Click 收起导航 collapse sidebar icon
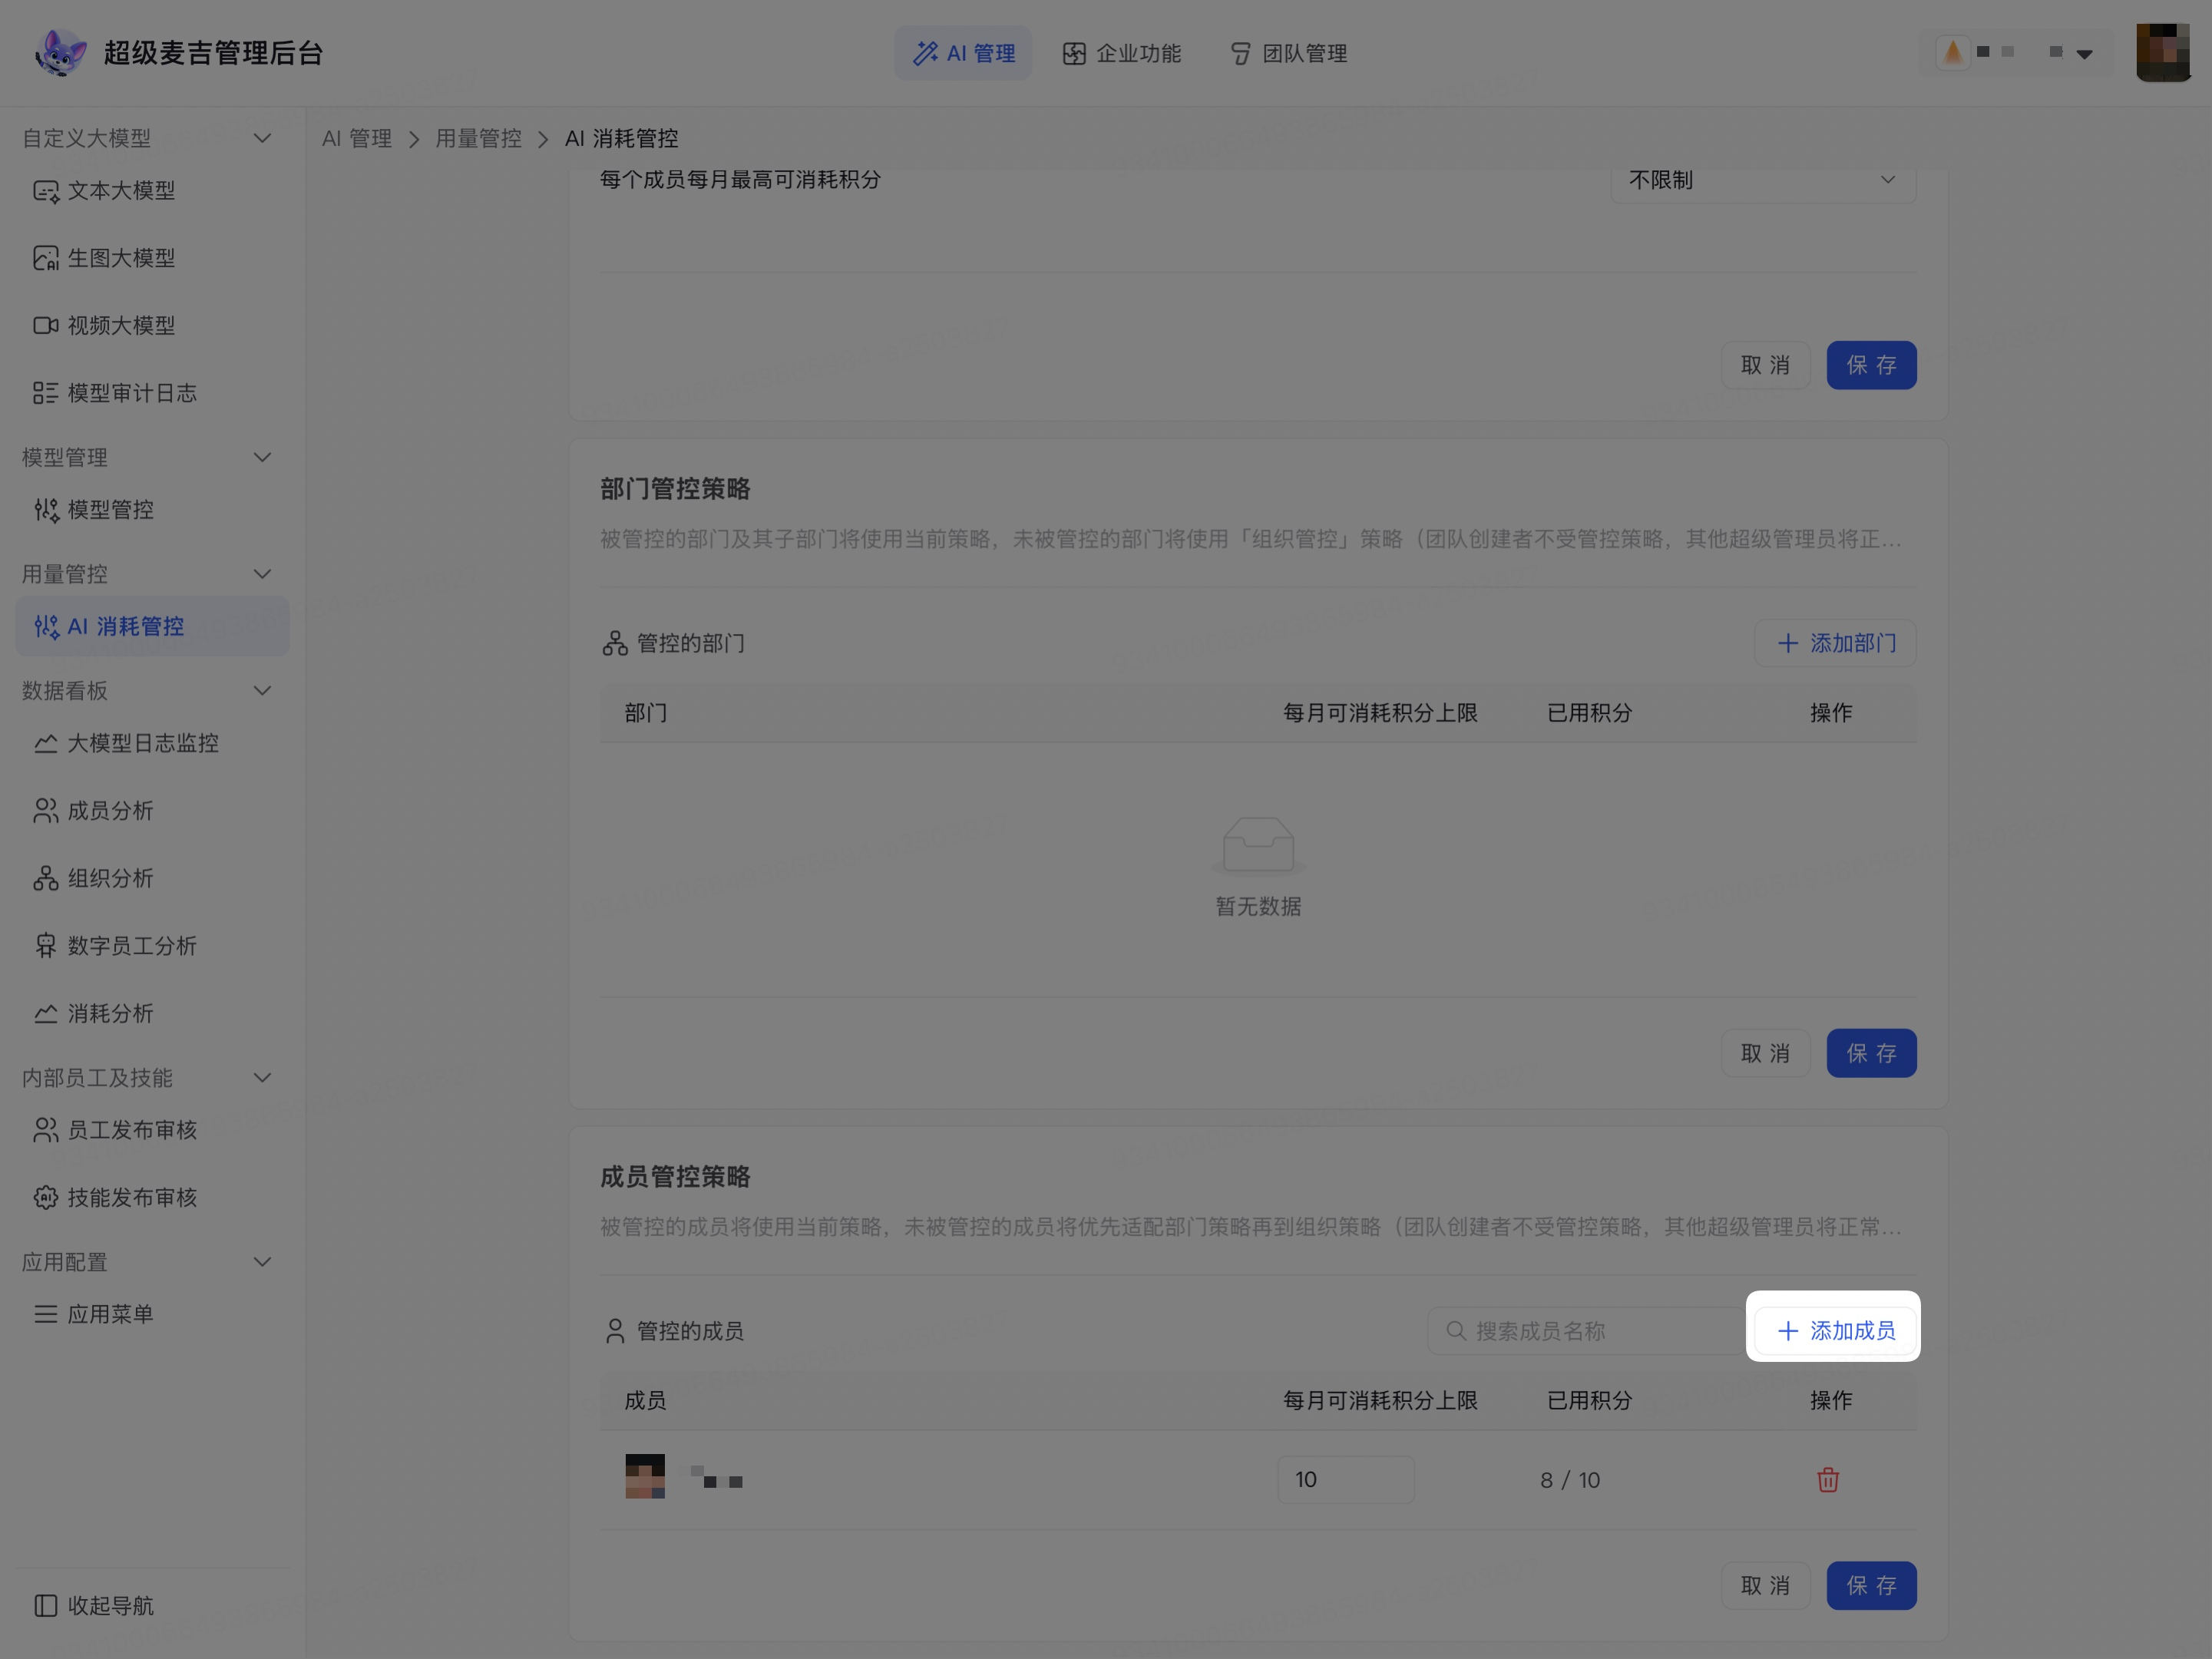Screen dimensions: 2212x1659 point(46,1605)
